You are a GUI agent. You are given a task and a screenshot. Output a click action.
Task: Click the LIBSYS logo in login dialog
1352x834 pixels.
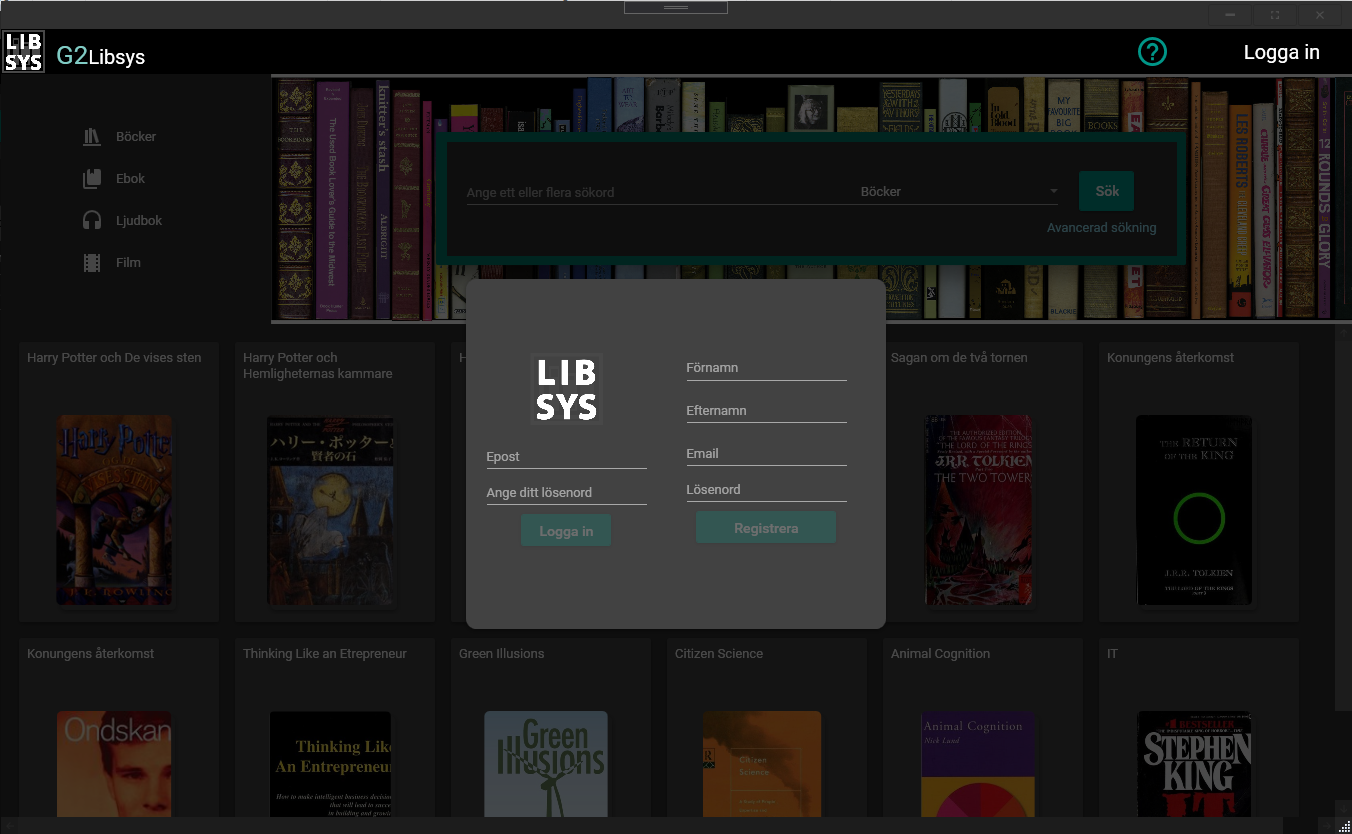click(566, 389)
